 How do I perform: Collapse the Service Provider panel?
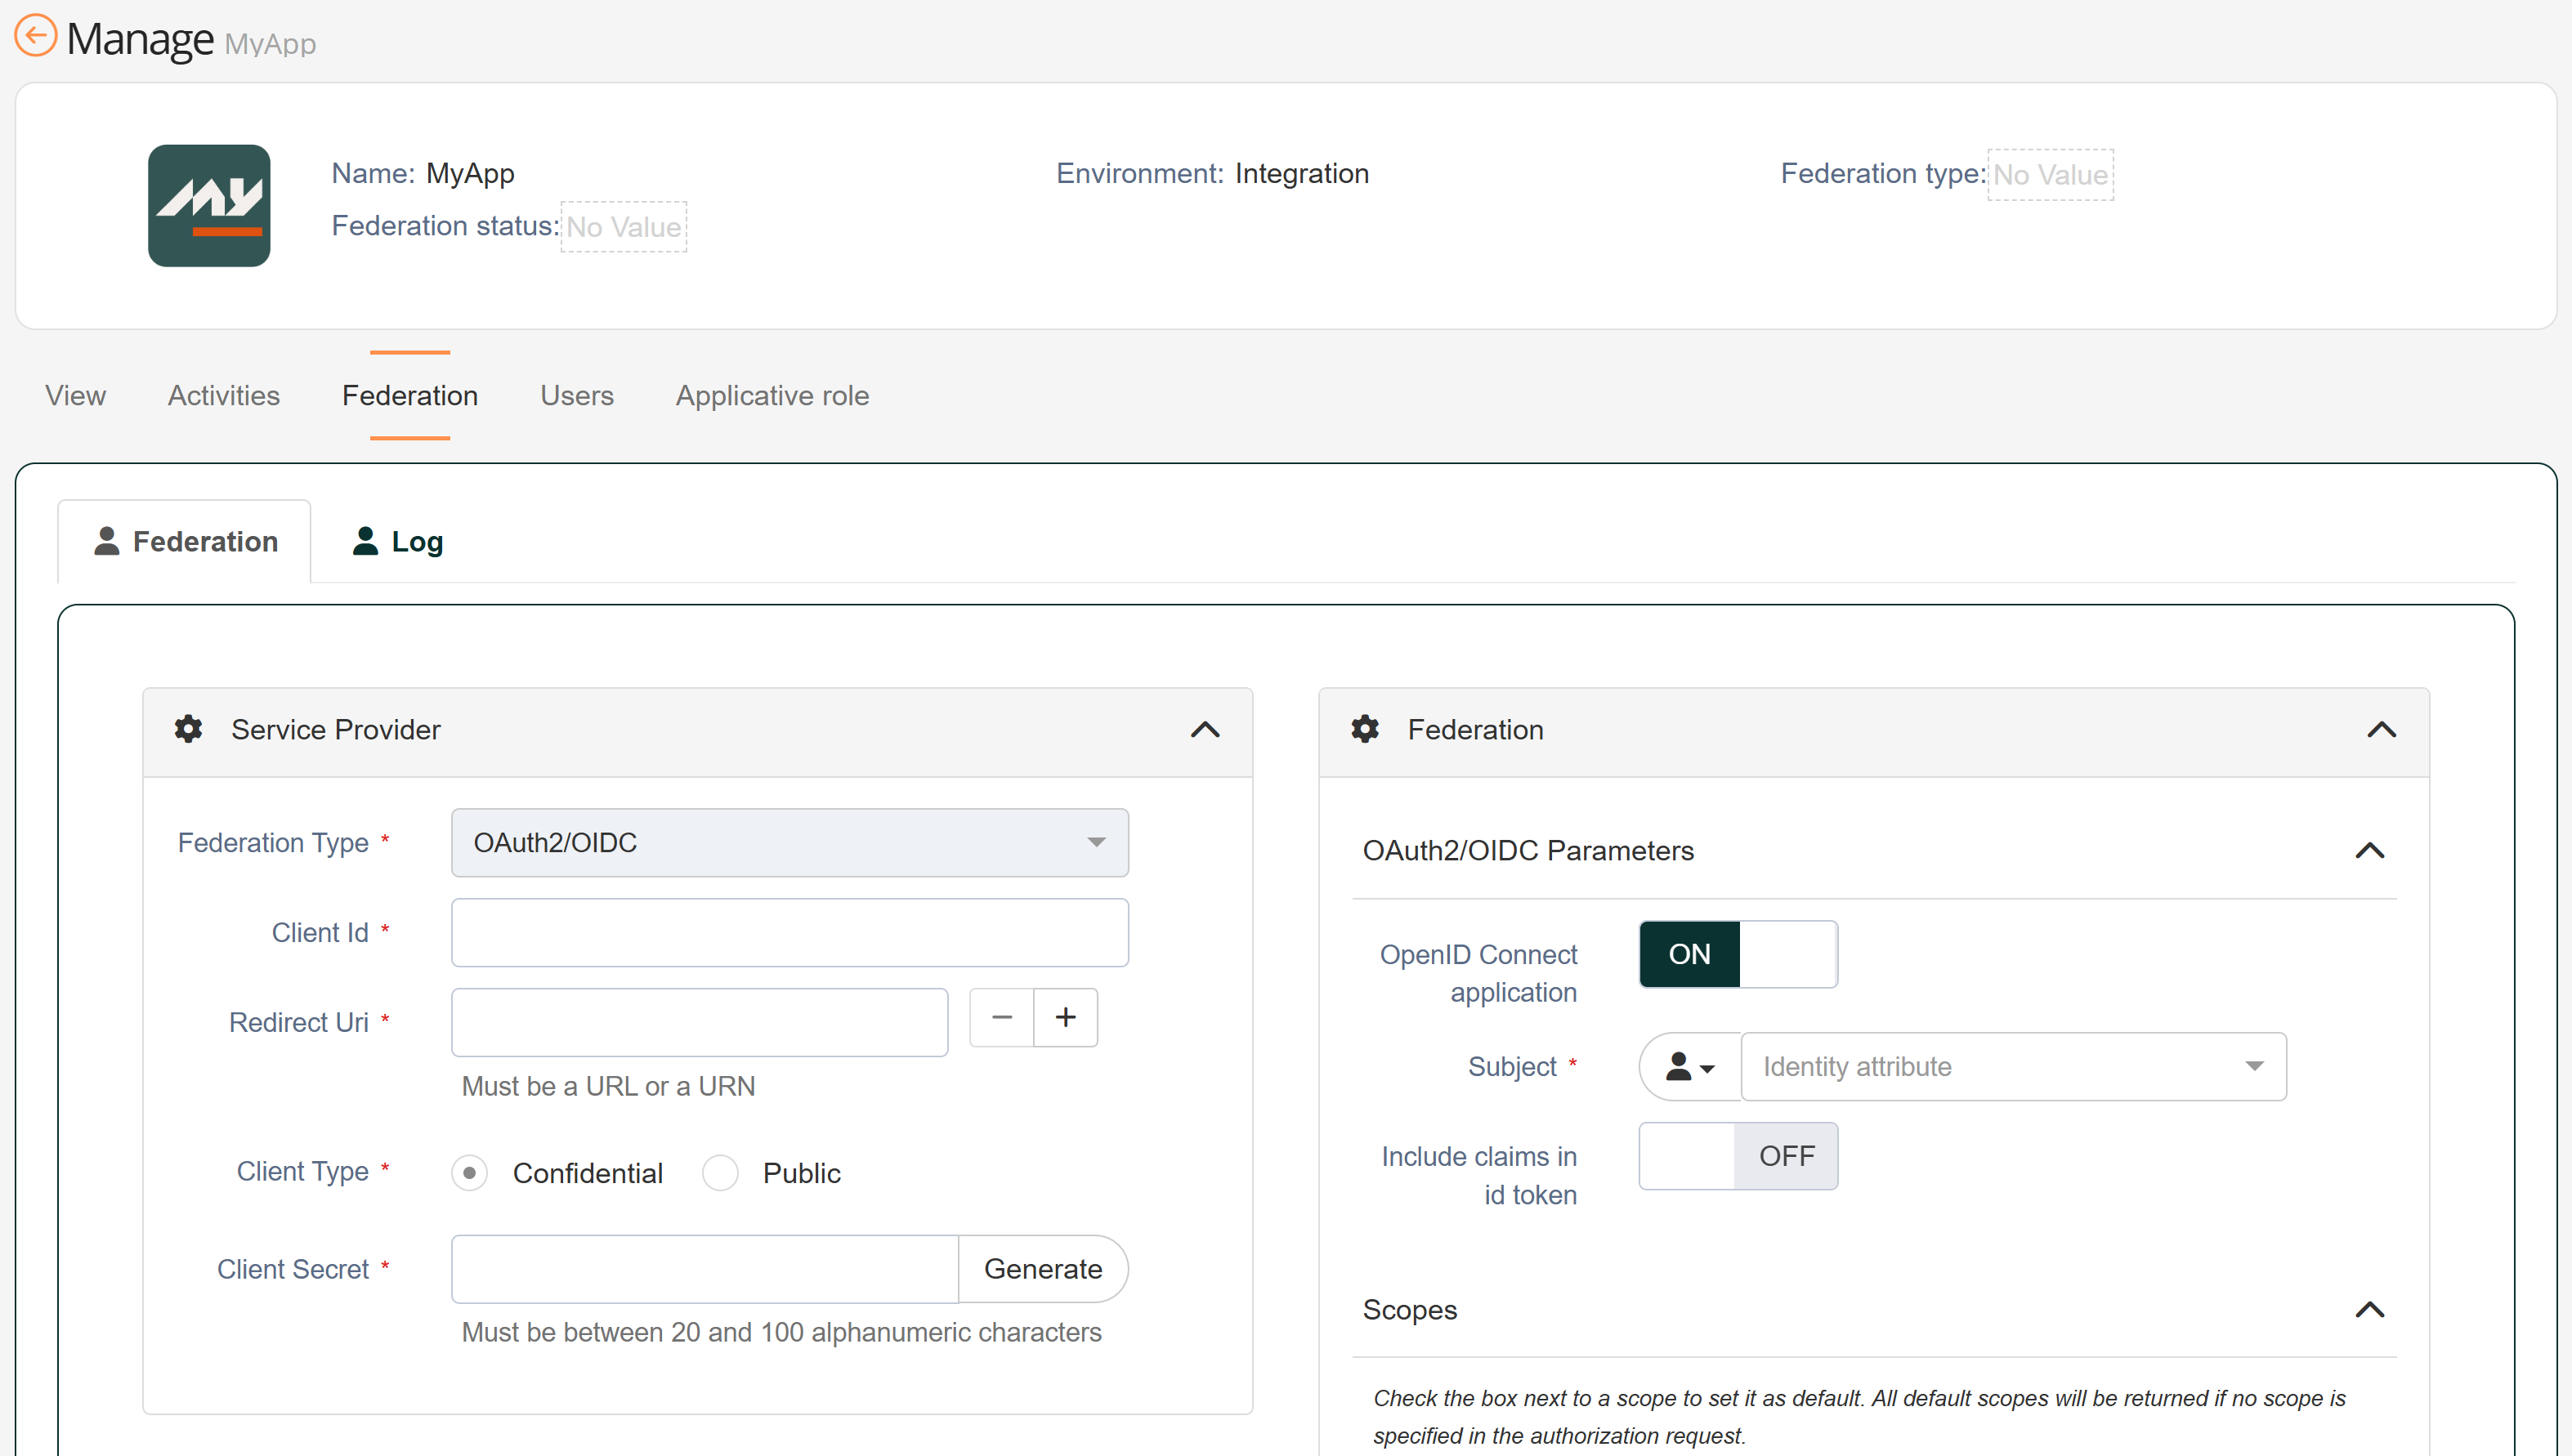point(1205,730)
